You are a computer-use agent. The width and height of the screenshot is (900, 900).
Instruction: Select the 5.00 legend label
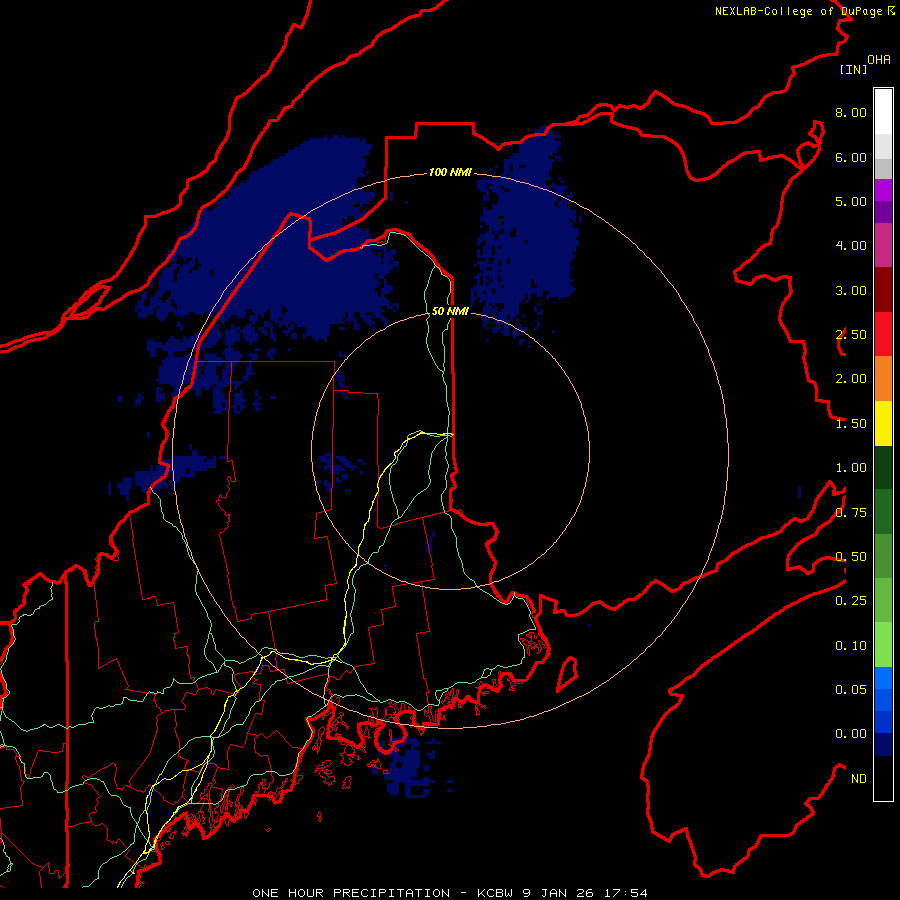pyautogui.click(x=851, y=201)
